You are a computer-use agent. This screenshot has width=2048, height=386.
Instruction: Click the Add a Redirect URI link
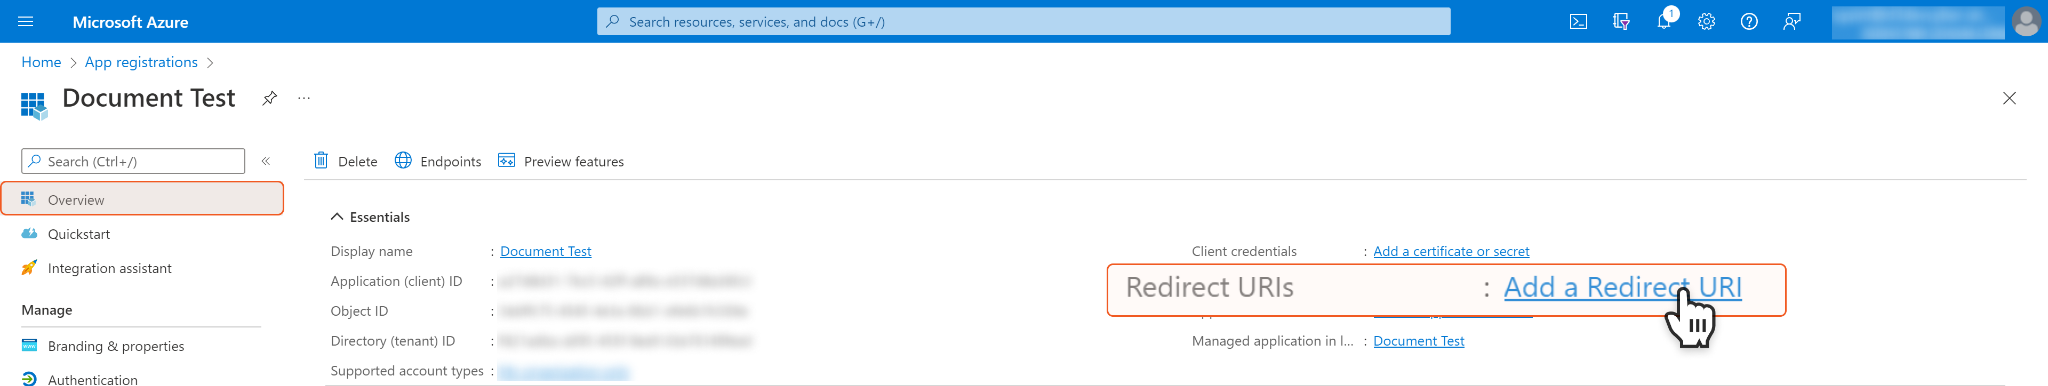click(1622, 287)
